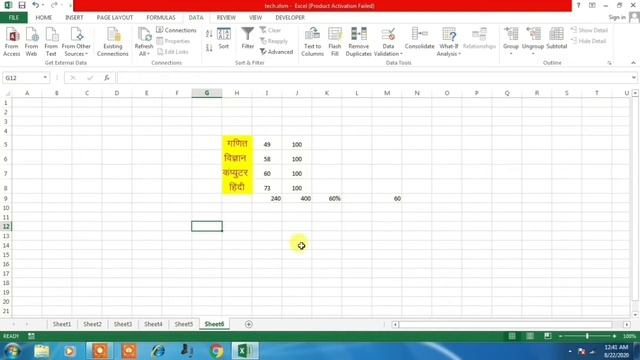The height and width of the screenshot is (360, 640).
Task: Switch to Sheet5 tab
Action: coord(184,324)
